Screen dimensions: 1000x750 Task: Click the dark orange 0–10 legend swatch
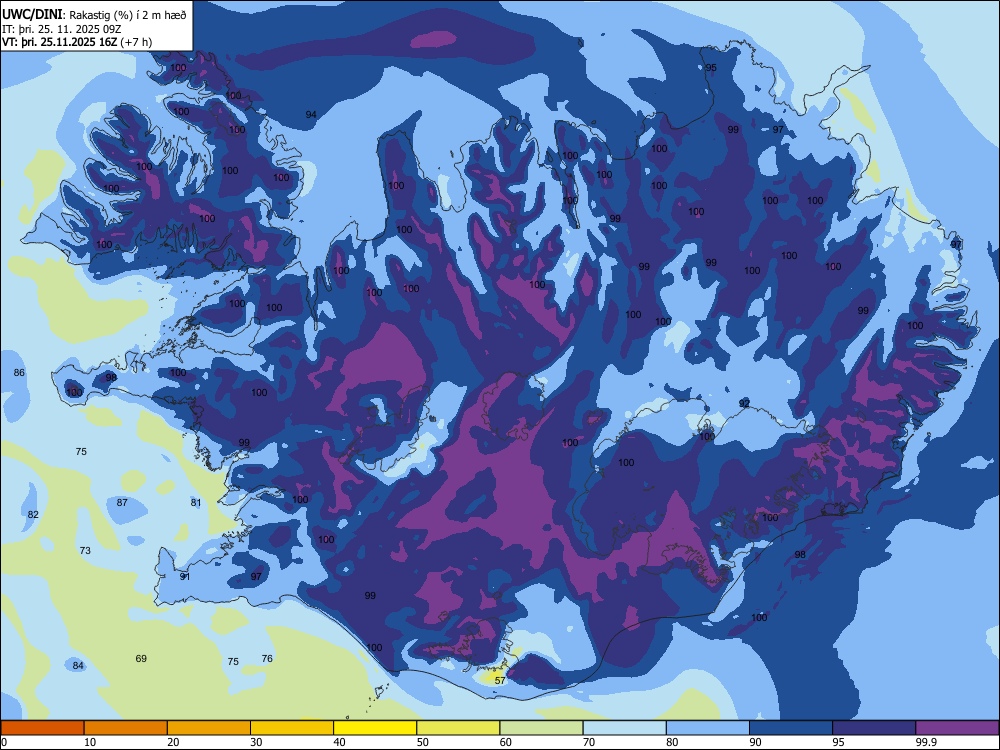tap(42, 728)
